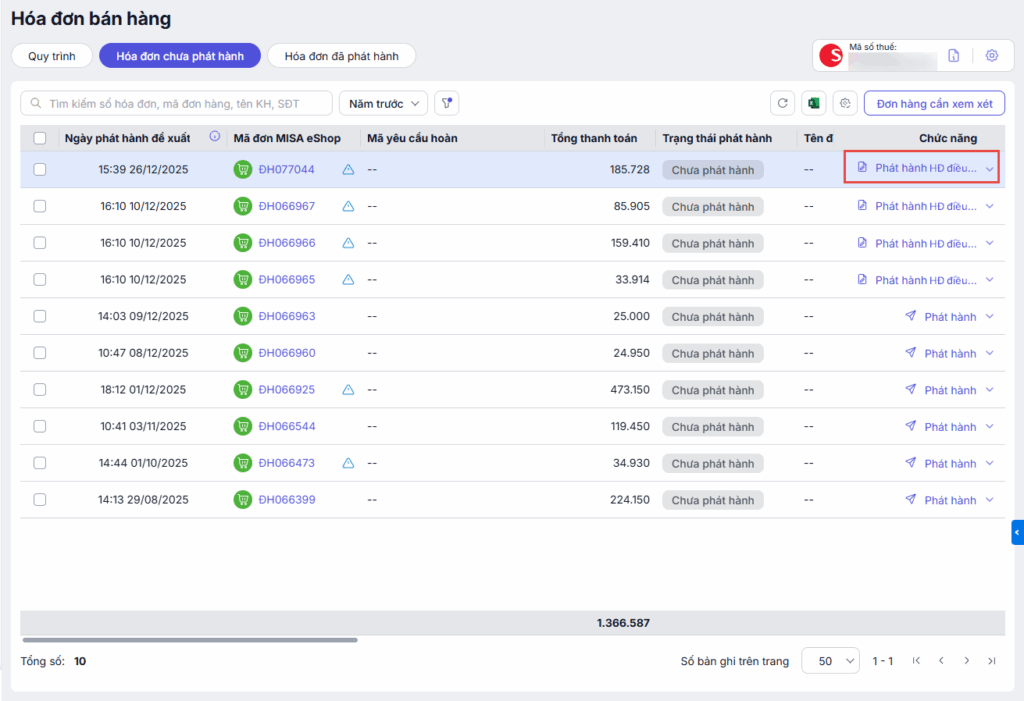Open the filter funnel icon
The image size is (1024, 701).
(x=446, y=103)
